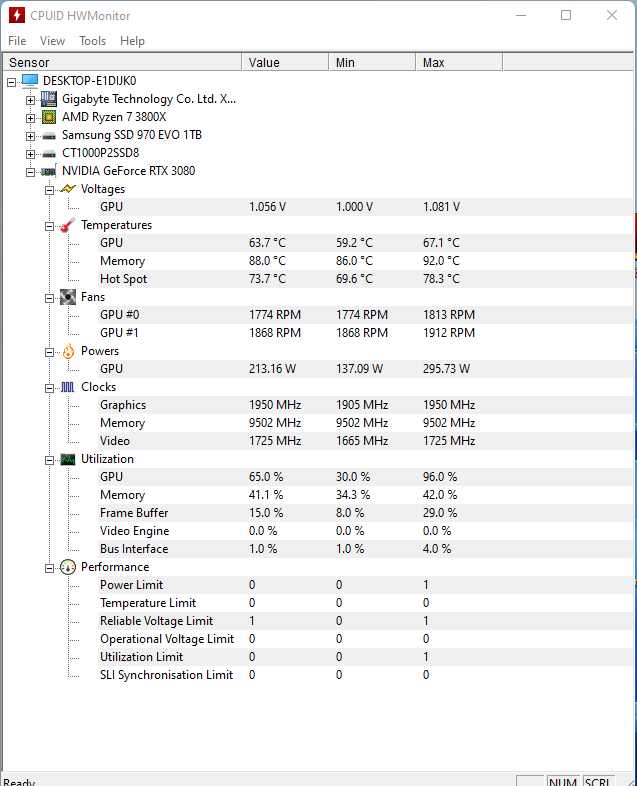Viewport: 637px width, 786px height.
Task: Select the Bus Interface row
Action: (366, 549)
